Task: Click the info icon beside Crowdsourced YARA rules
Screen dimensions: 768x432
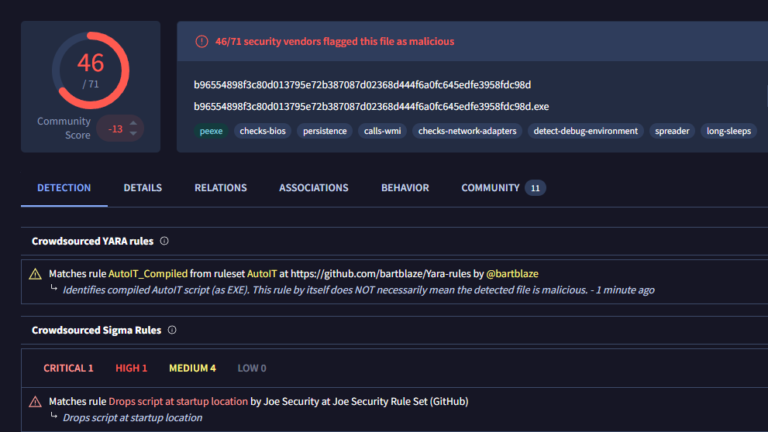Action: (x=165, y=241)
